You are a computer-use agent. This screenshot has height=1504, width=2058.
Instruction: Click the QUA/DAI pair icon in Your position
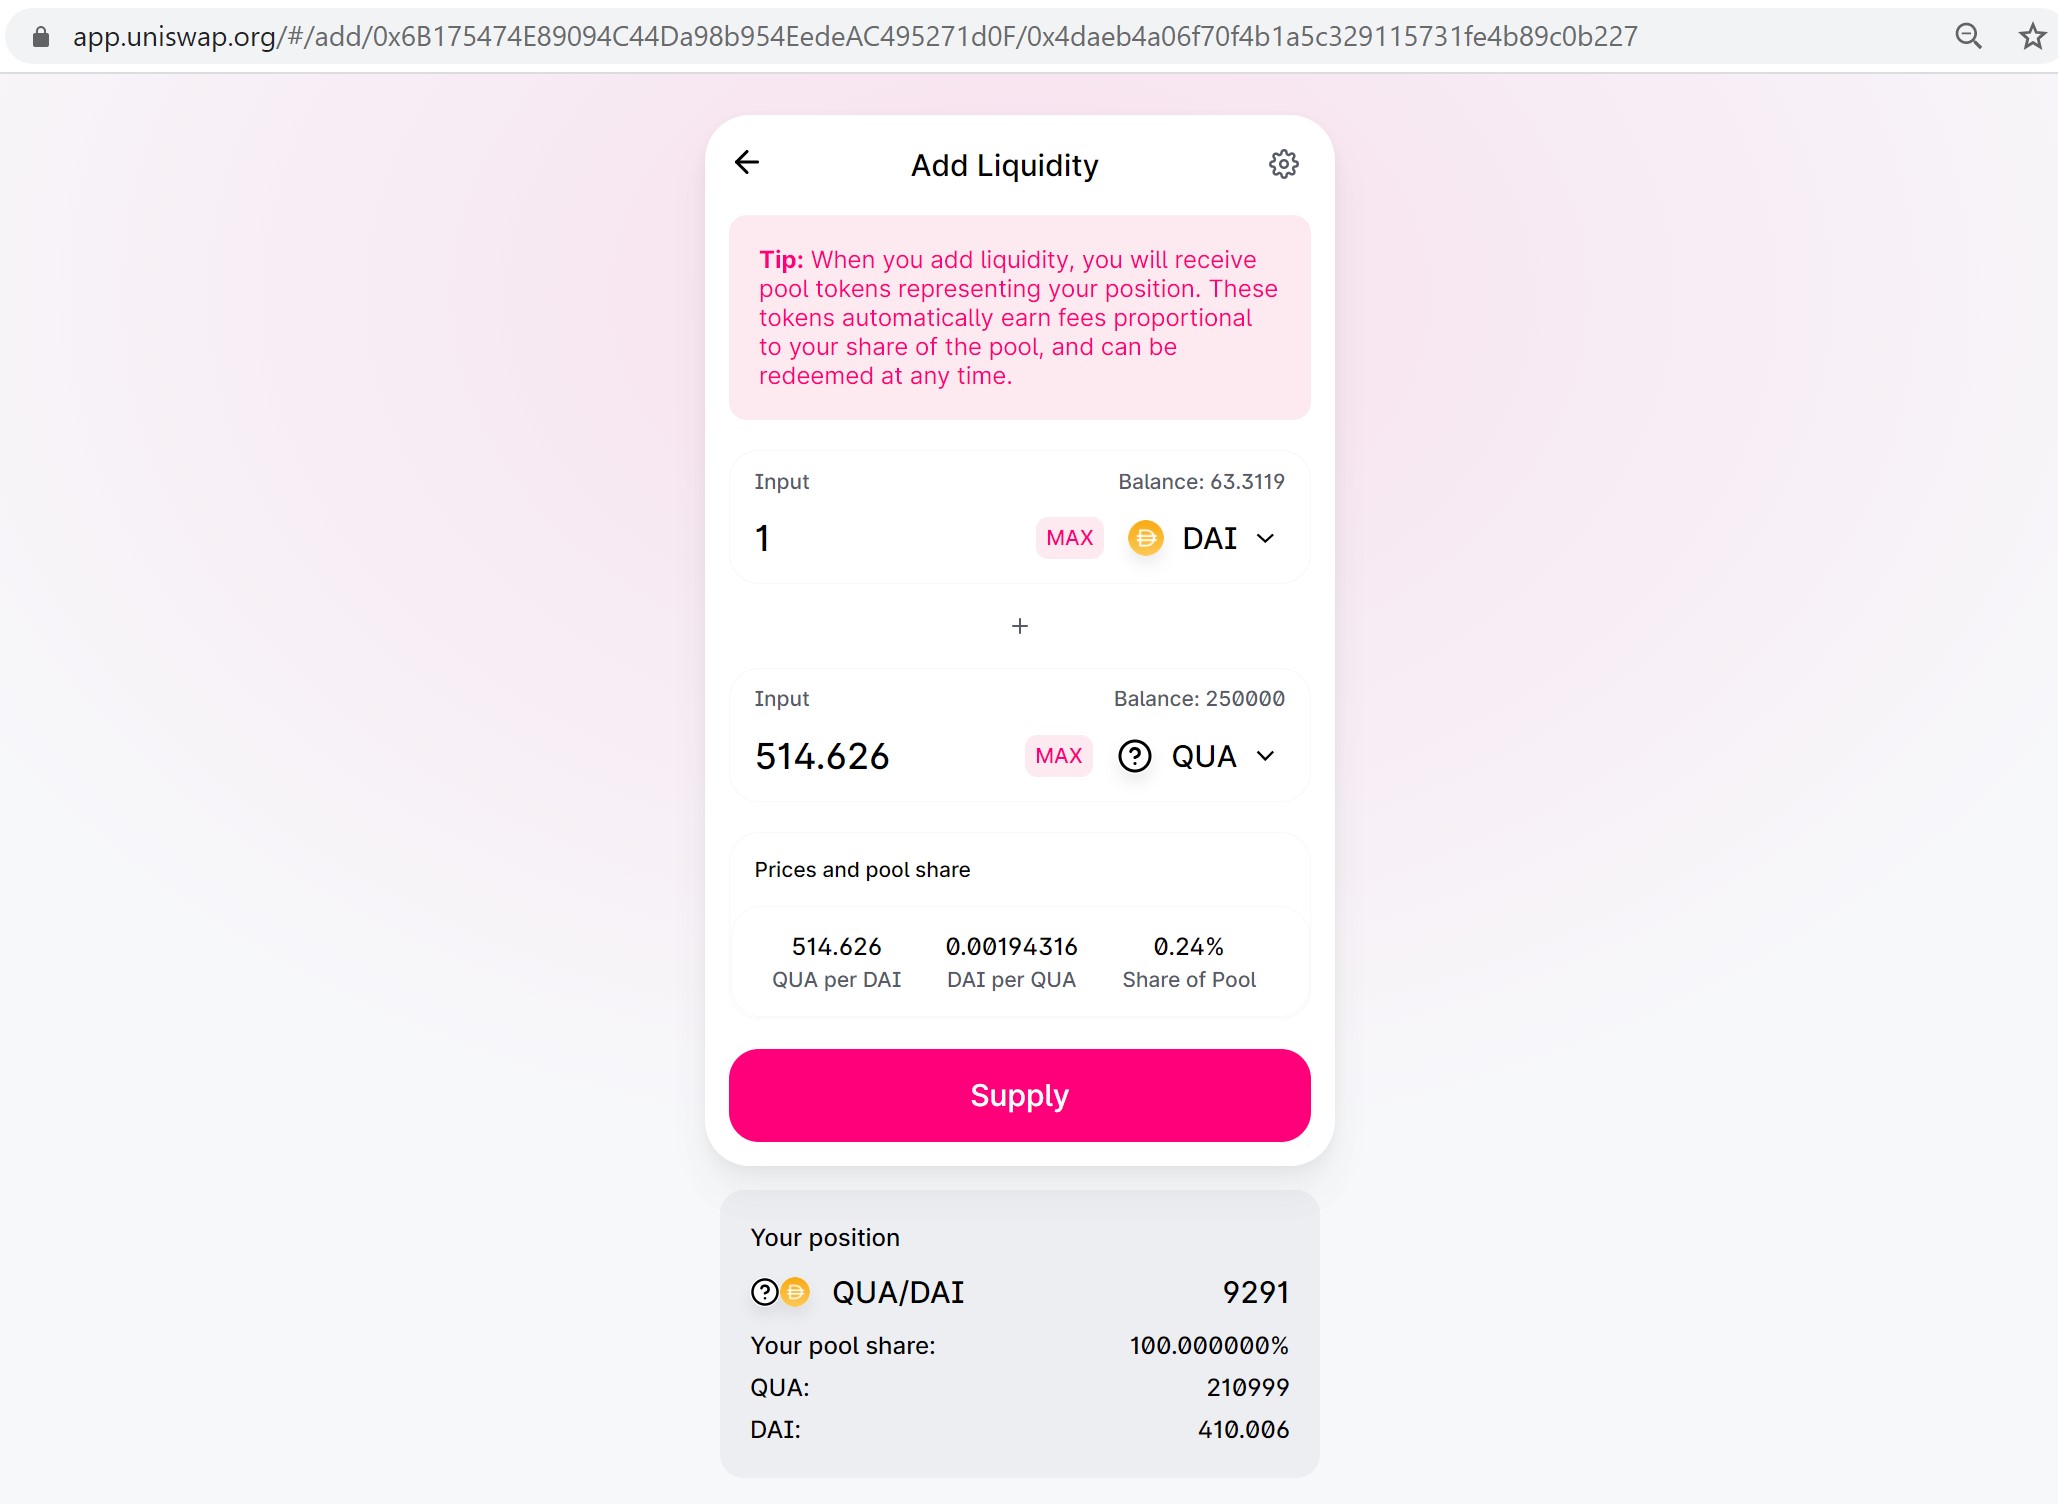[x=780, y=1292]
